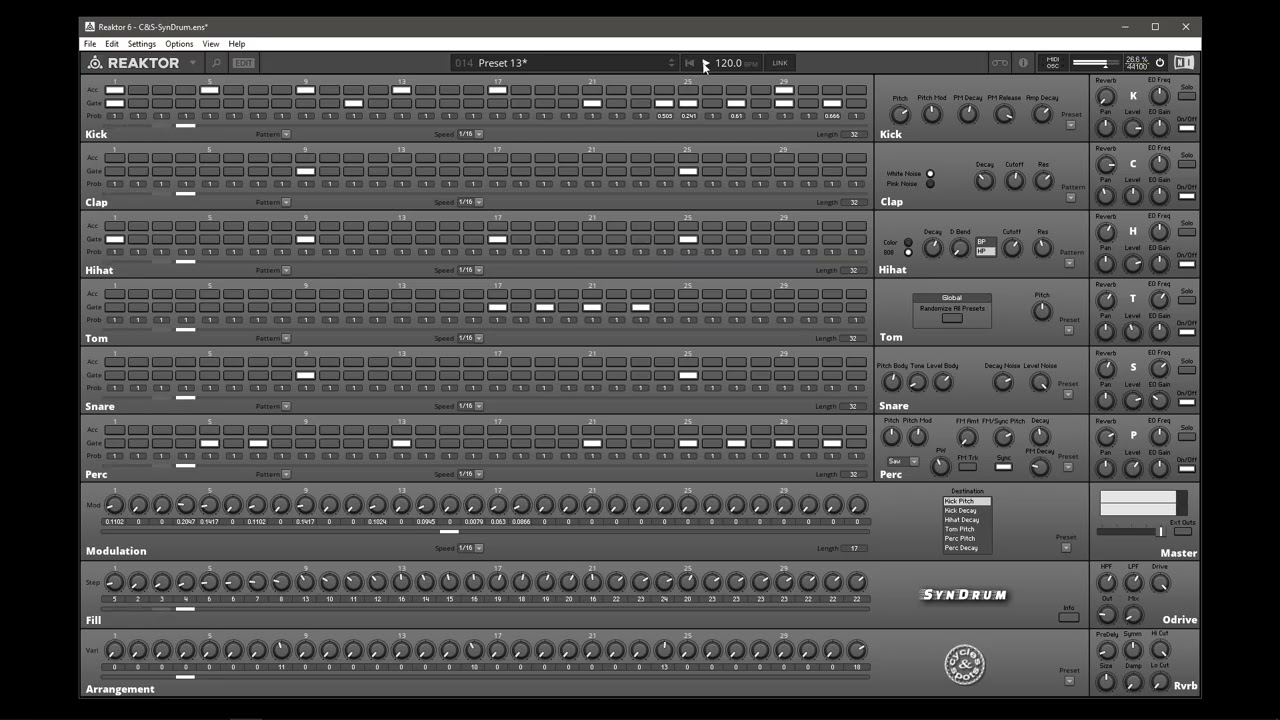The image size is (1280, 720).
Task: Click the Perc FM Amt knob
Action: click(967, 438)
